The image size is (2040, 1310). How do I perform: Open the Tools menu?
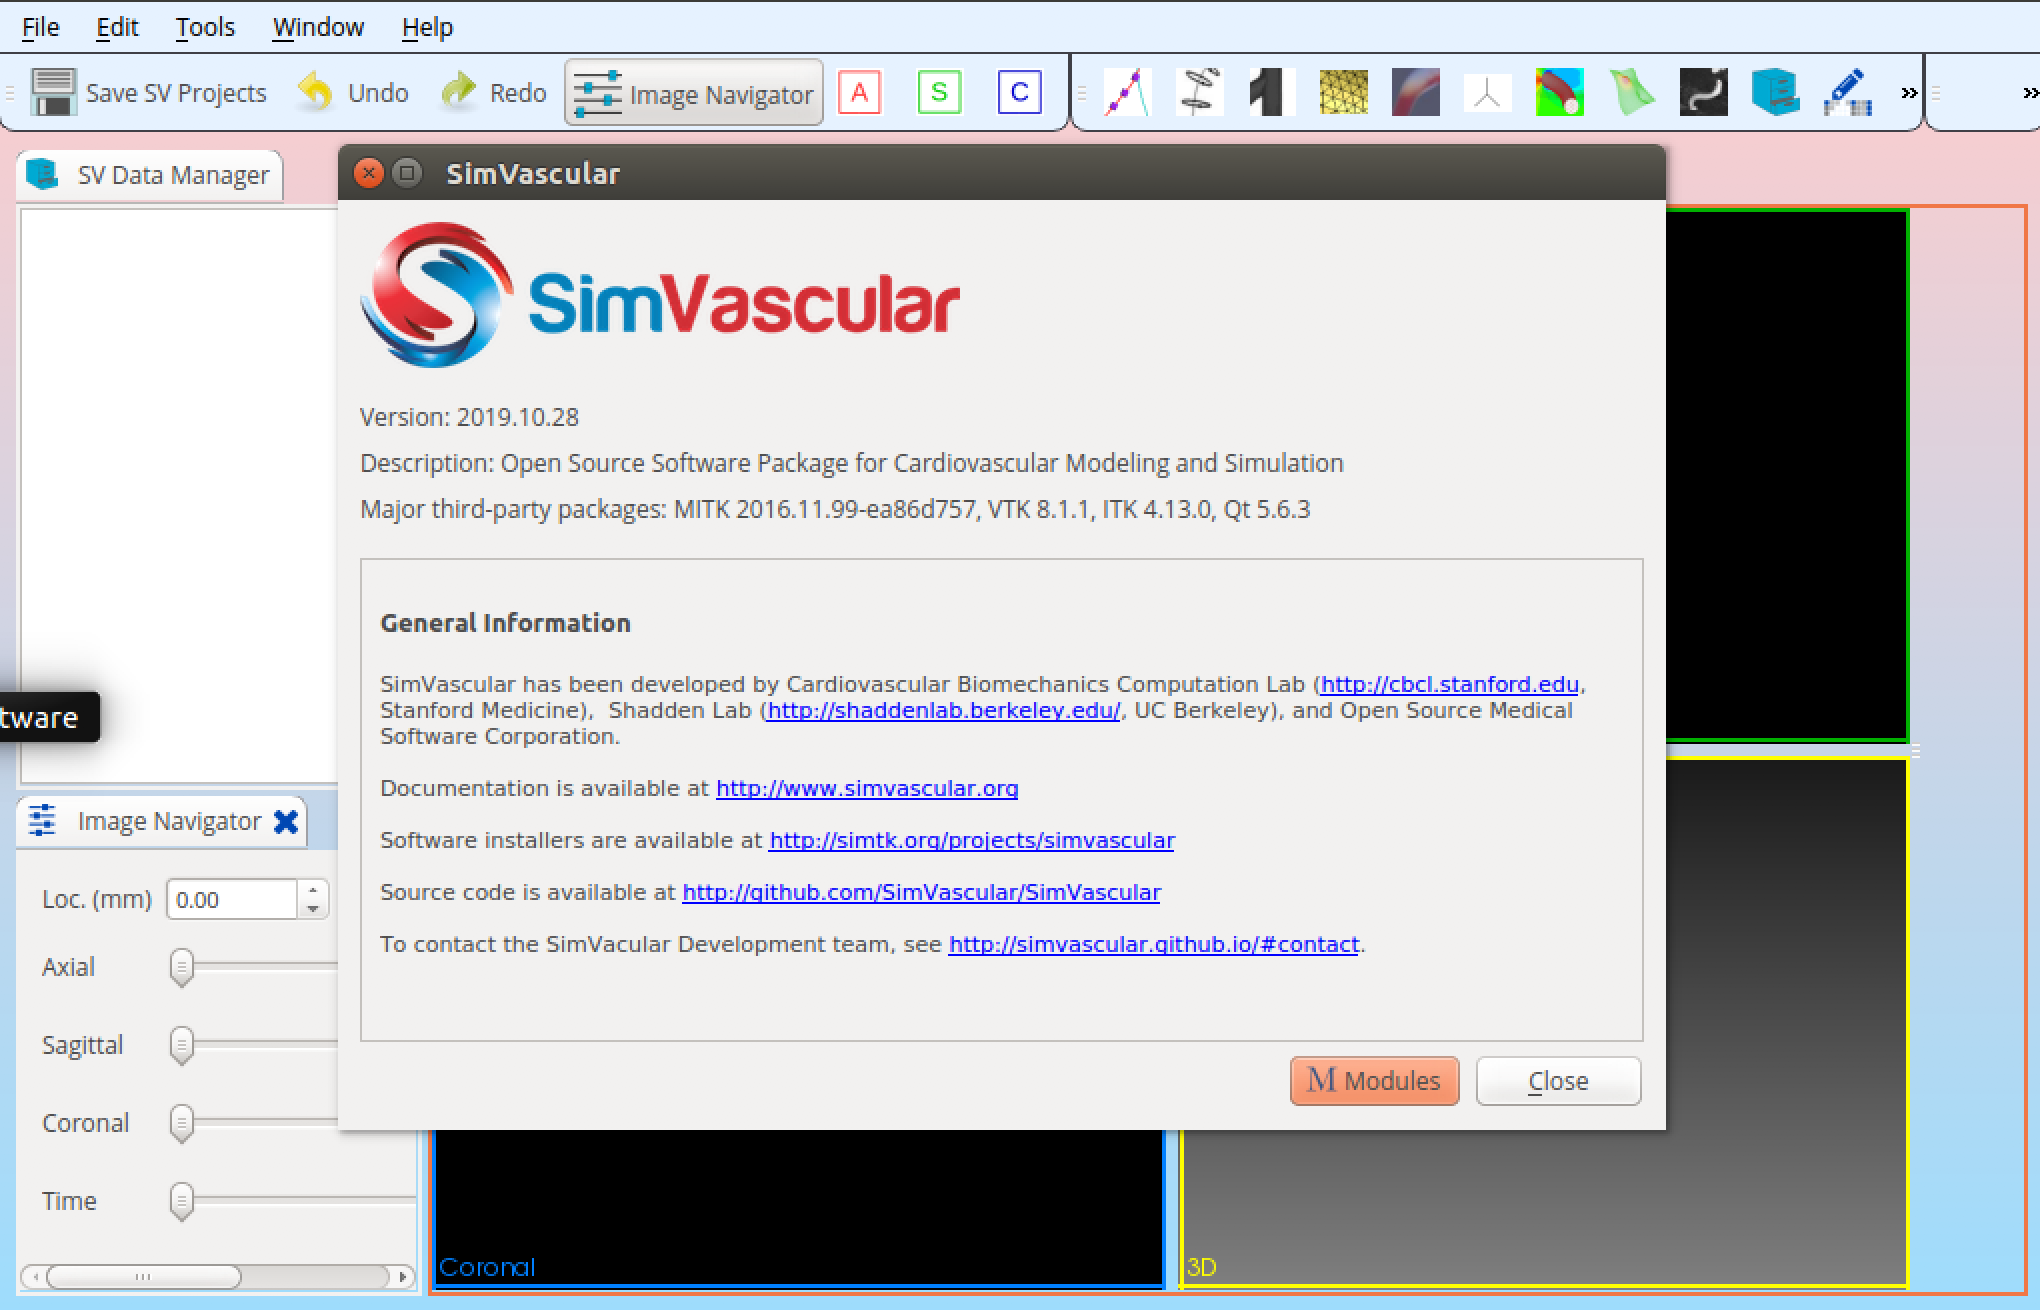pos(204,27)
